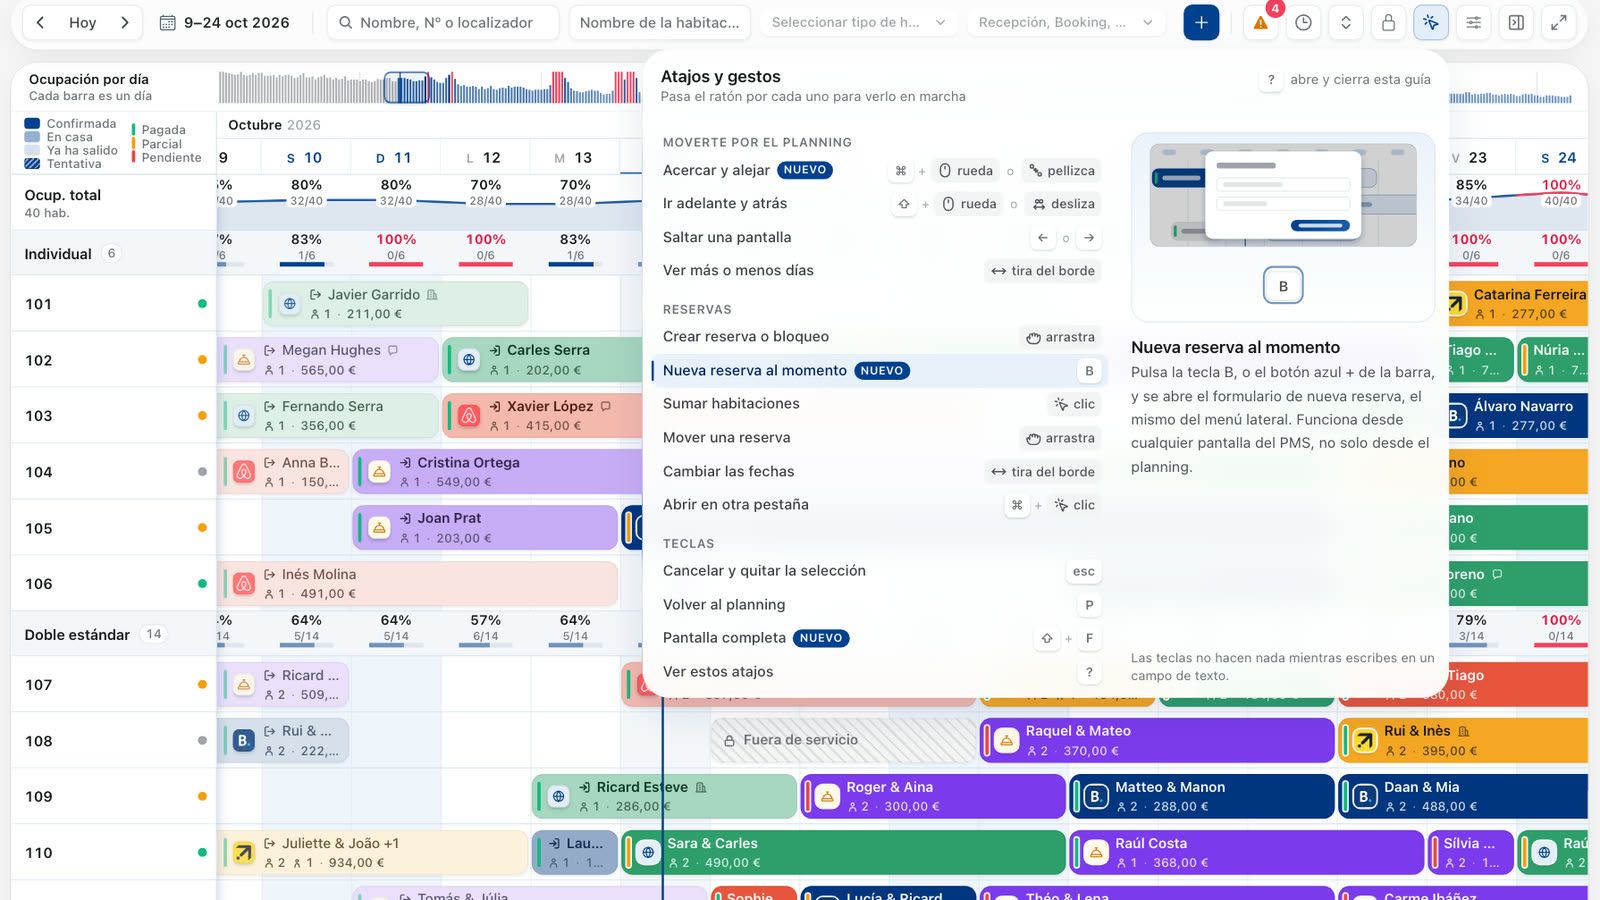
Task: Click the 'L 12' day column header
Action: coord(485,158)
